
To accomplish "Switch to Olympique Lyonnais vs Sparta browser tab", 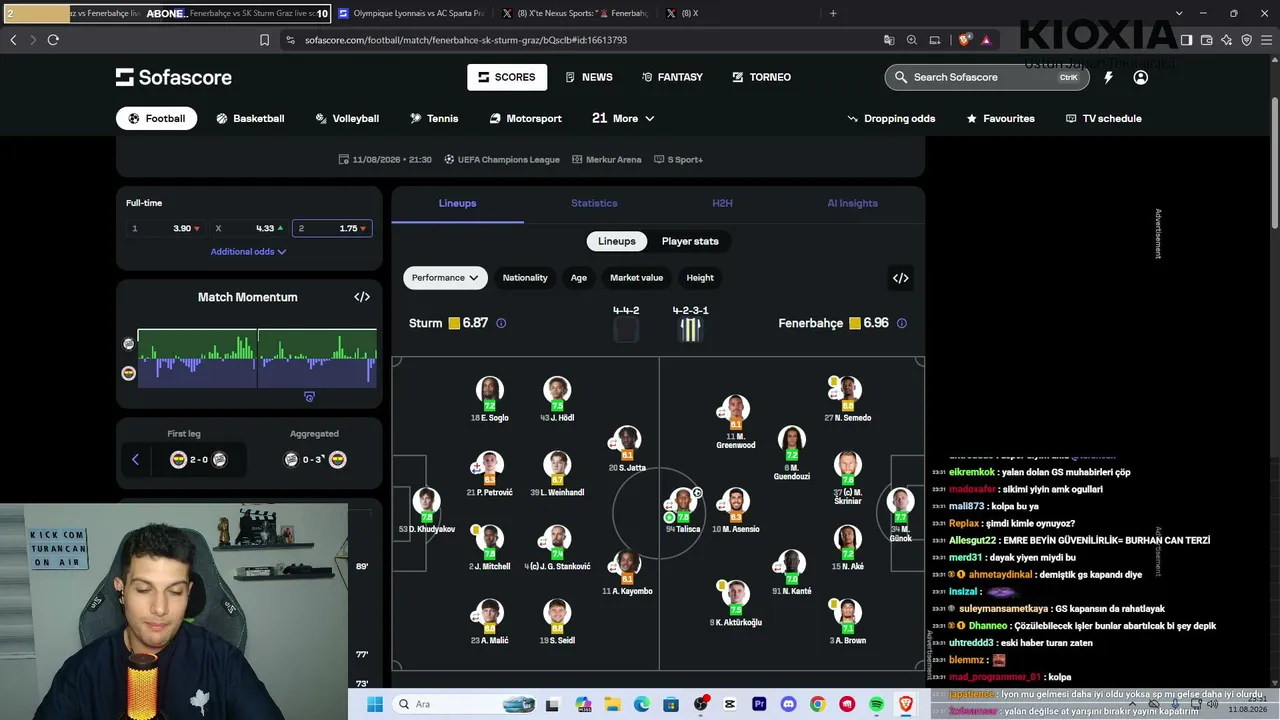I will click(411, 13).
